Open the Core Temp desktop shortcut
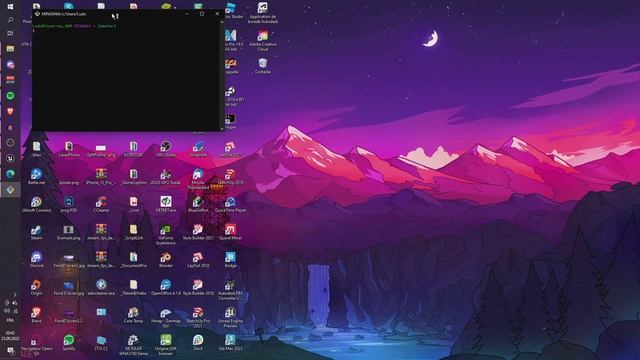The width and height of the screenshot is (640, 360). (133, 315)
